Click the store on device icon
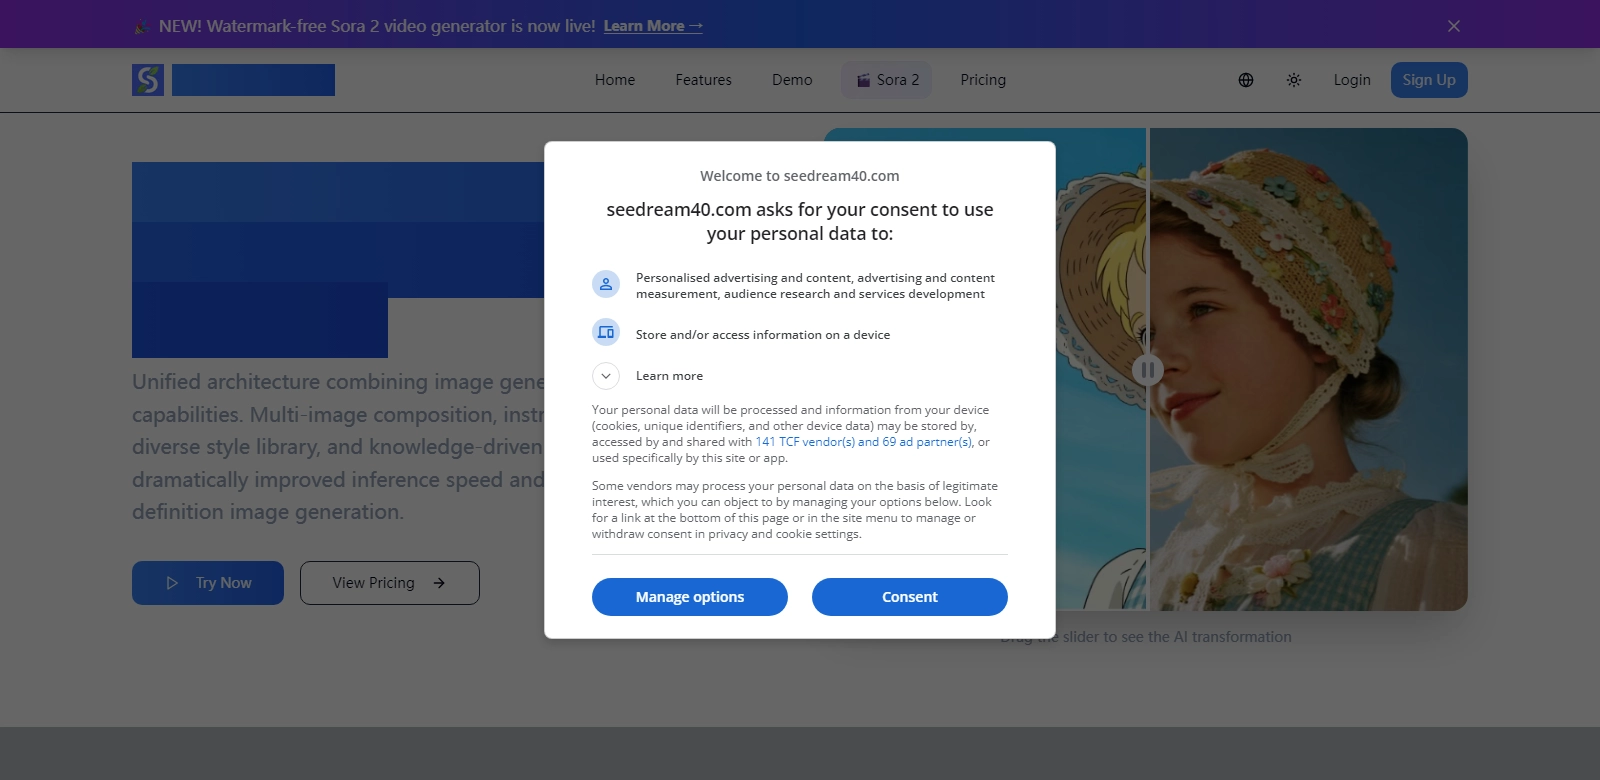The width and height of the screenshot is (1600, 780). tap(606, 333)
